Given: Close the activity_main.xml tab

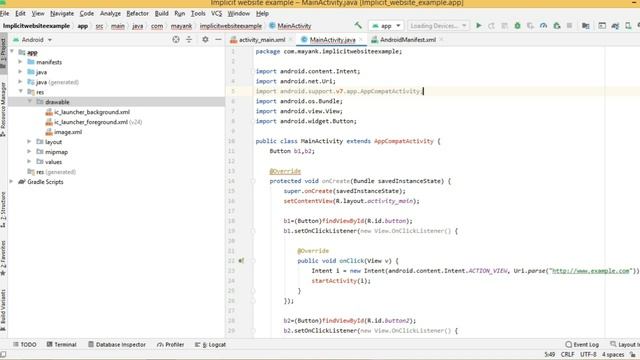Looking at the screenshot, I should pyautogui.click(x=291, y=40).
